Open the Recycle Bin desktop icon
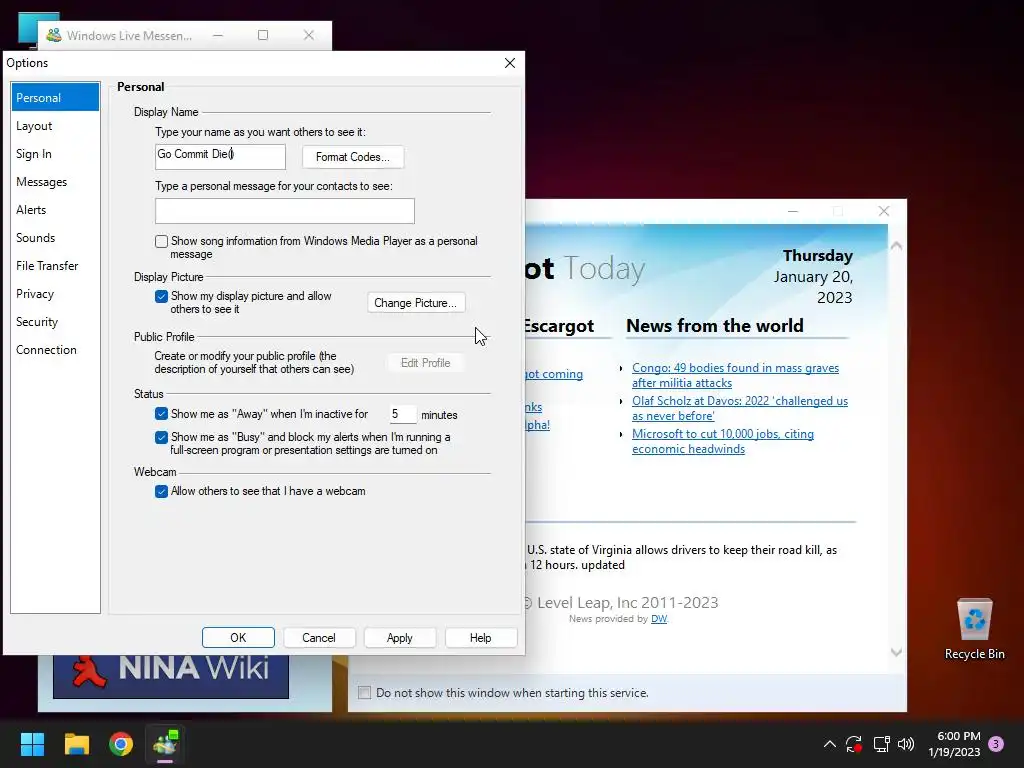 pos(974,628)
